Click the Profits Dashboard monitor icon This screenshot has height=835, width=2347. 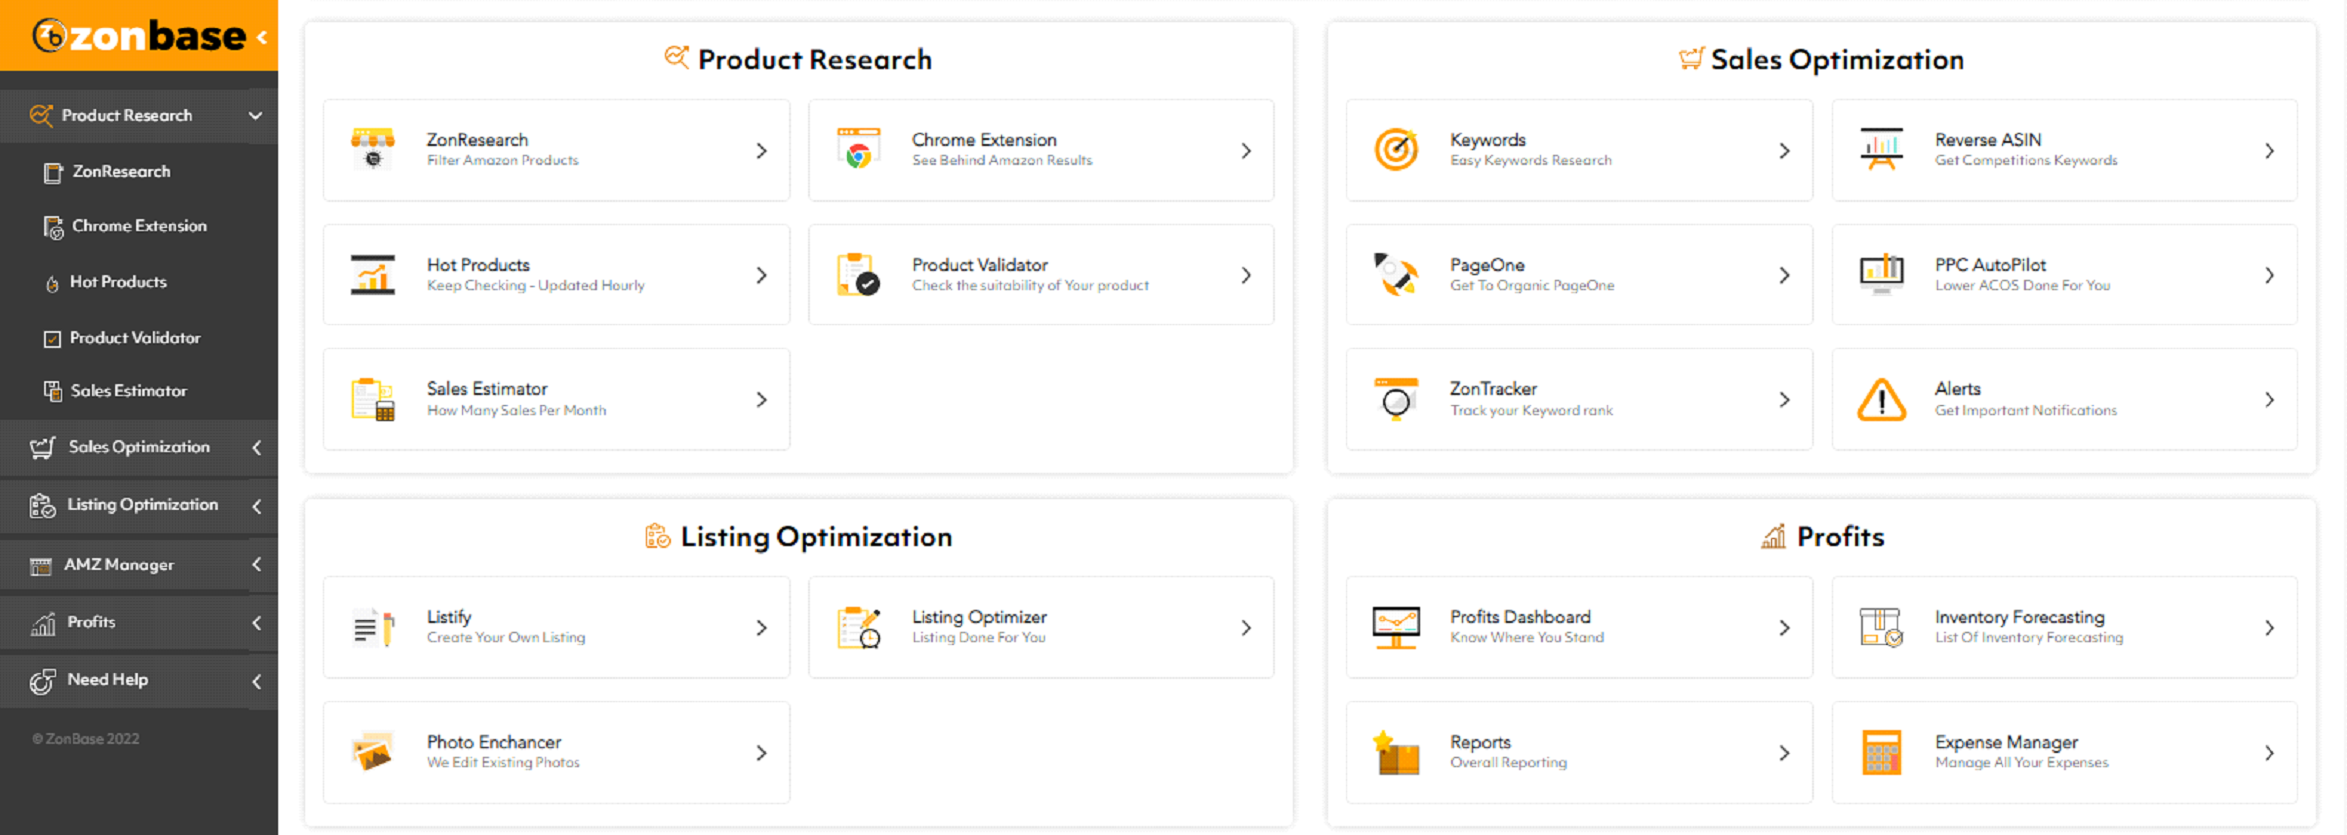coord(1396,628)
